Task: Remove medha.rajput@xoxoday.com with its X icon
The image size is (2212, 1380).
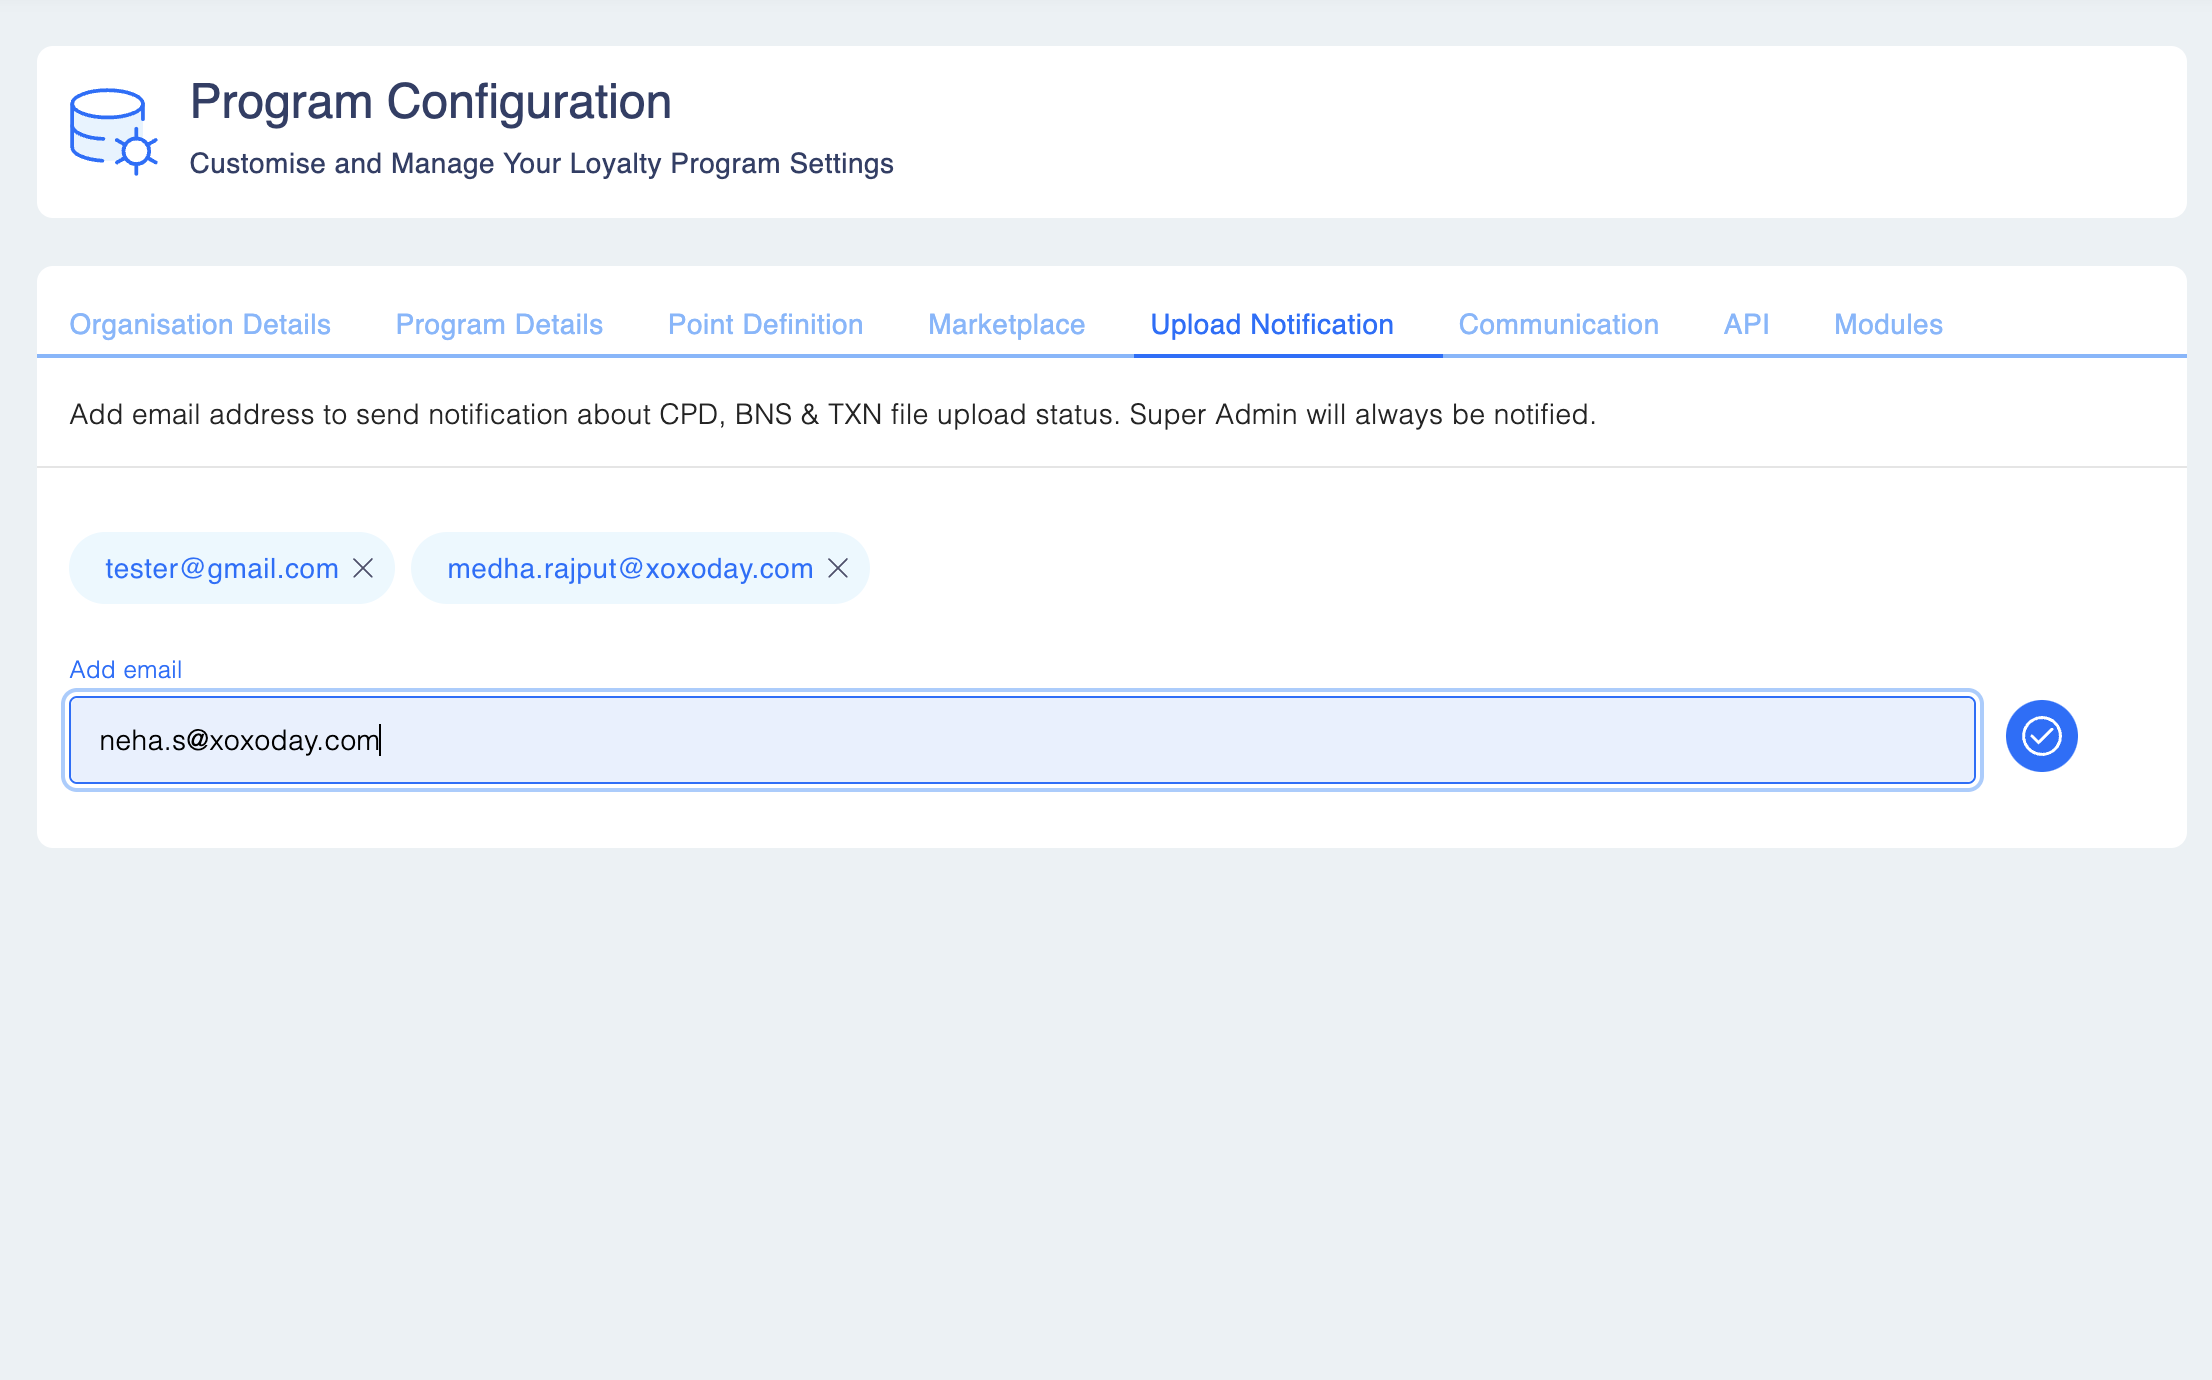Action: tap(838, 568)
